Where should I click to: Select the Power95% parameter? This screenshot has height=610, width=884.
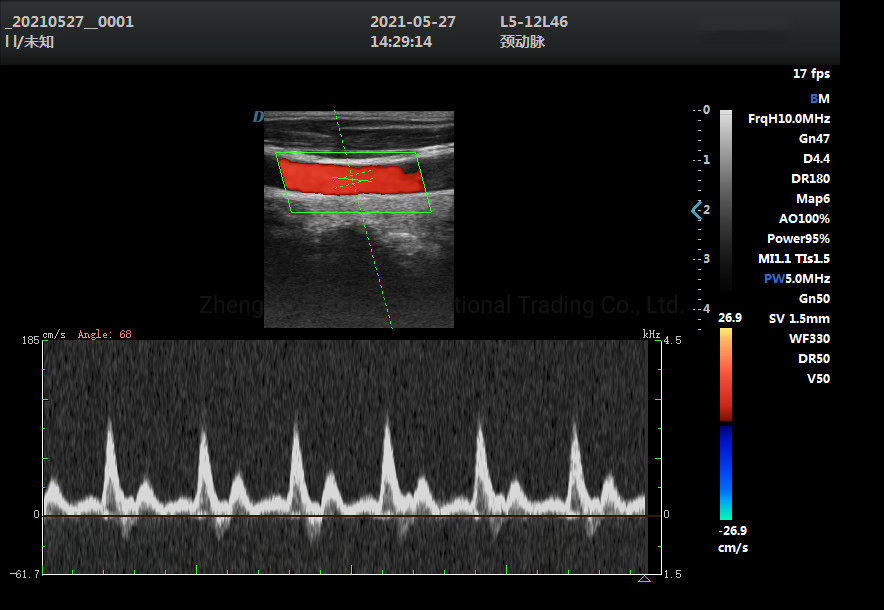(798, 238)
